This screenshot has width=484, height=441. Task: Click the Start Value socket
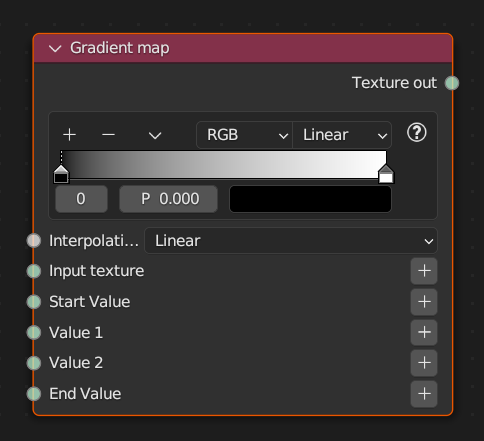click(x=34, y=302)
